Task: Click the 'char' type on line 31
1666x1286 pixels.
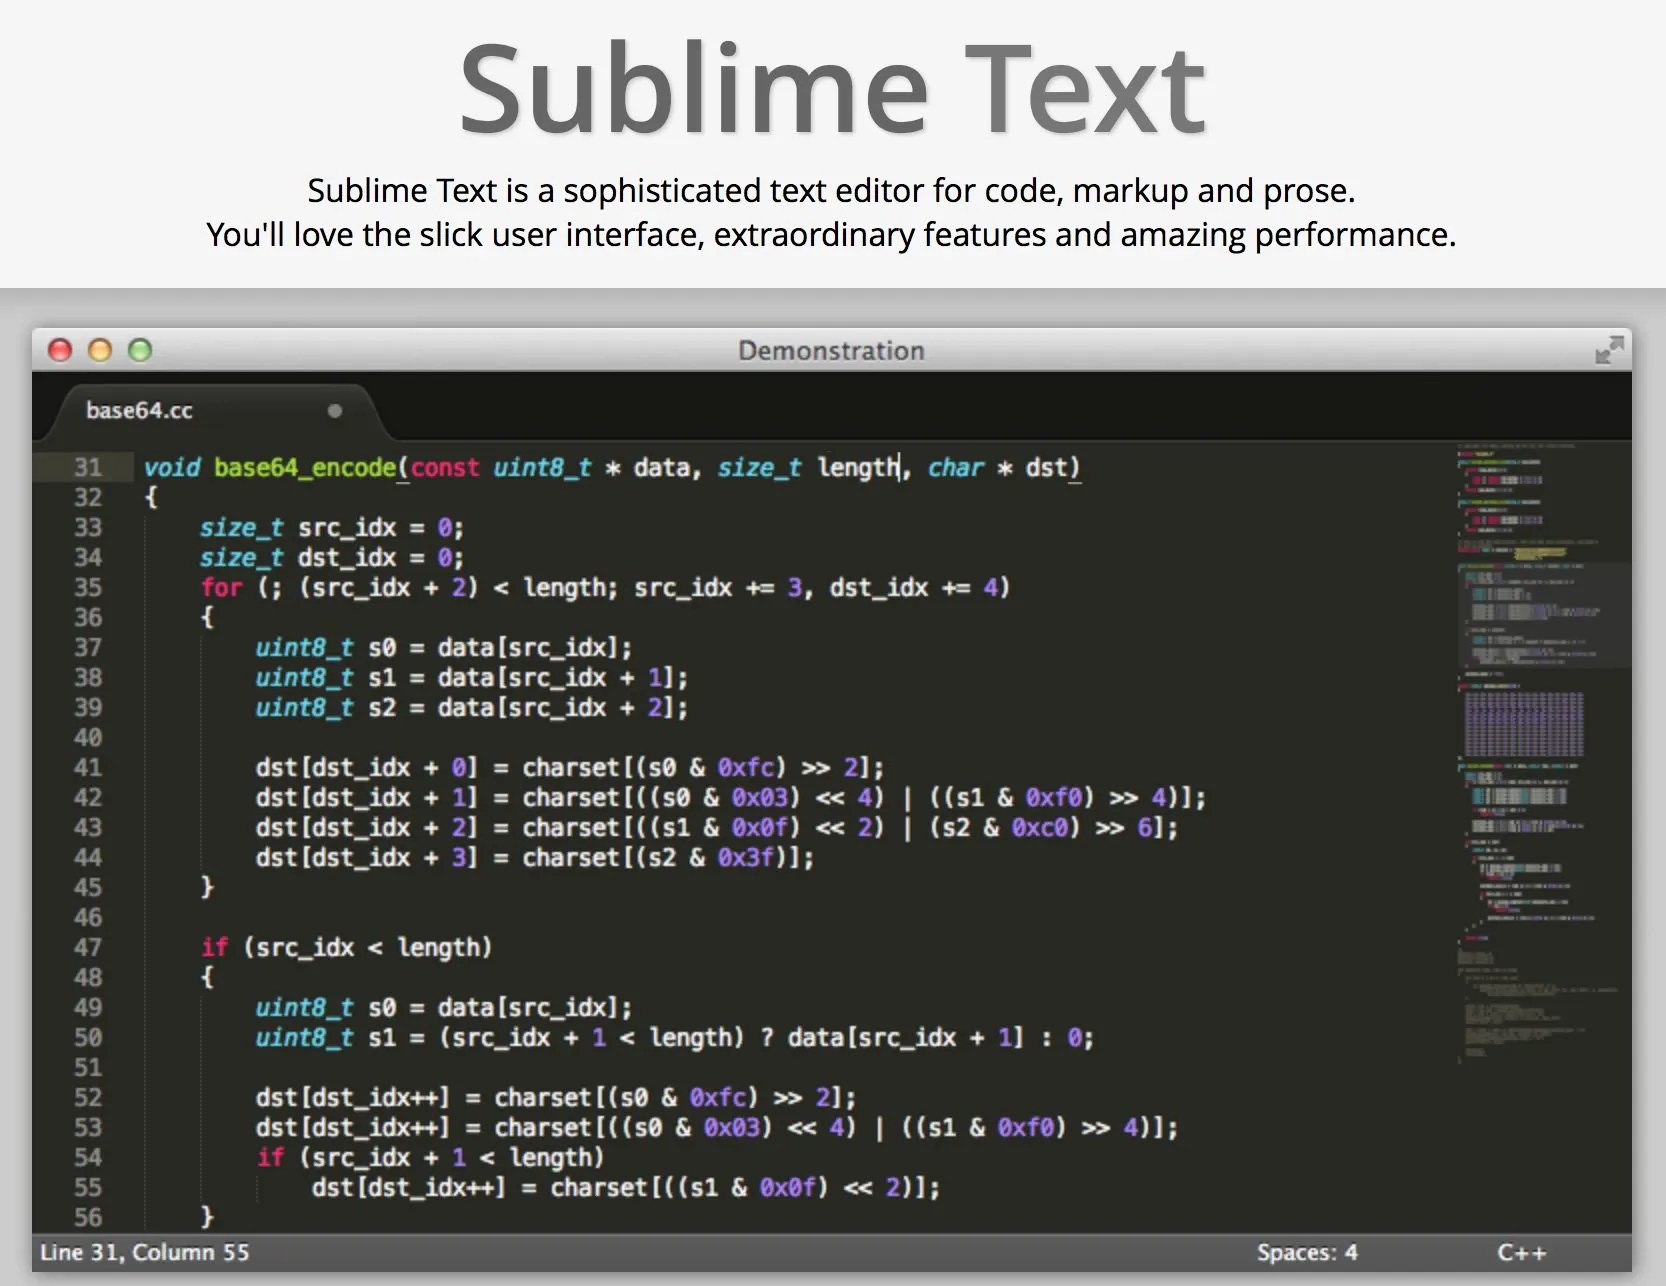Action: coord(956,467)
